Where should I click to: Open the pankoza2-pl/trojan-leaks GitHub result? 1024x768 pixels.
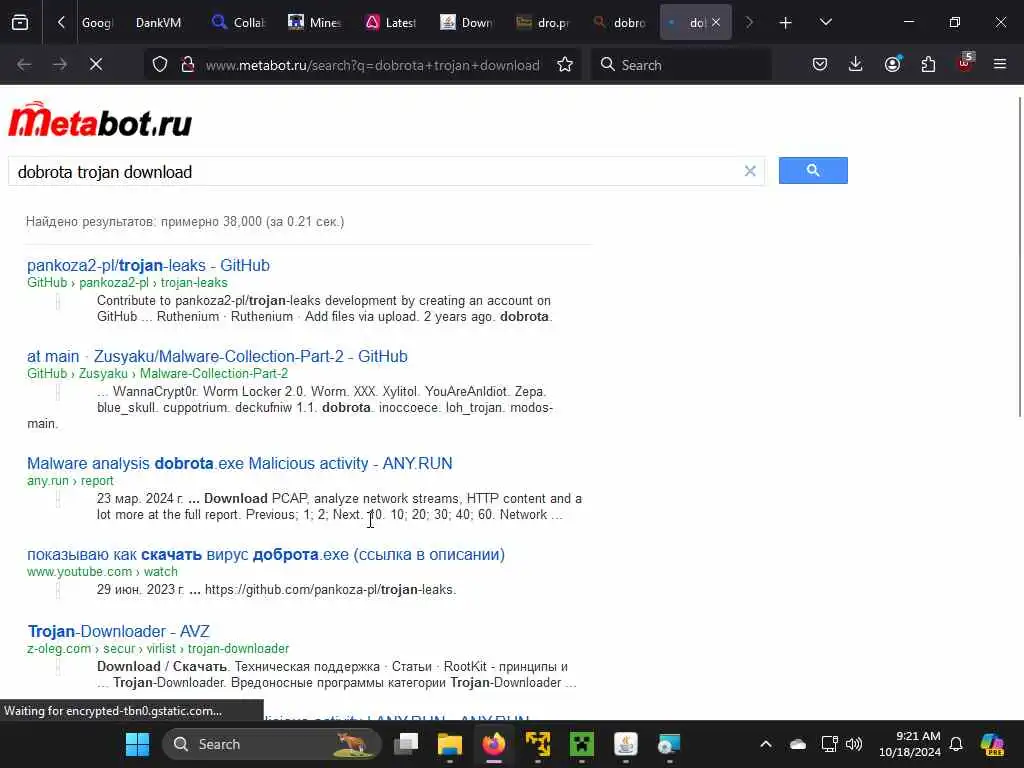click(148, 265)
